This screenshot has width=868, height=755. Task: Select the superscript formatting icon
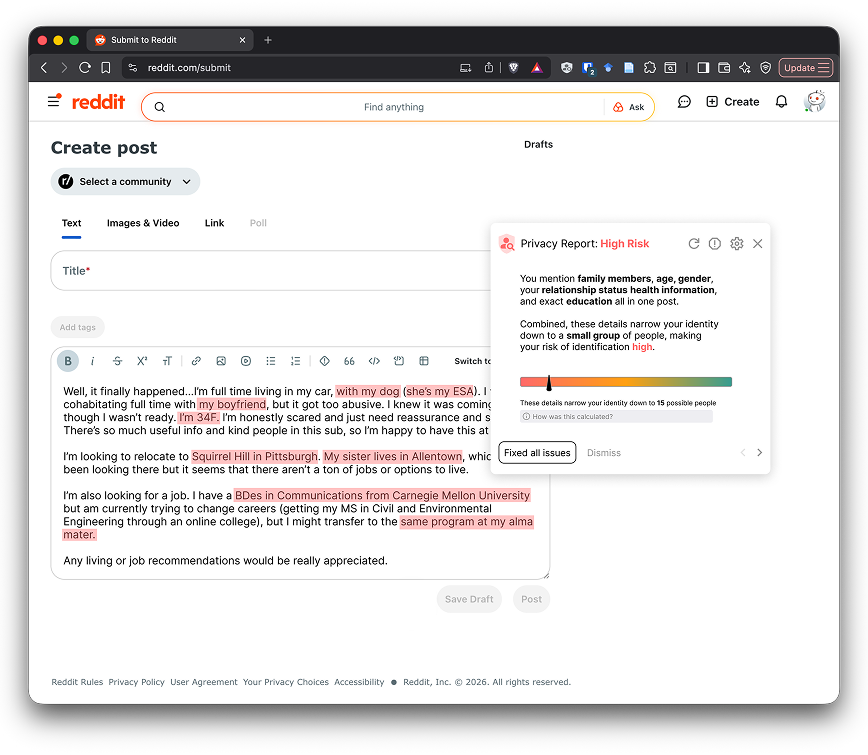[142, 361]
